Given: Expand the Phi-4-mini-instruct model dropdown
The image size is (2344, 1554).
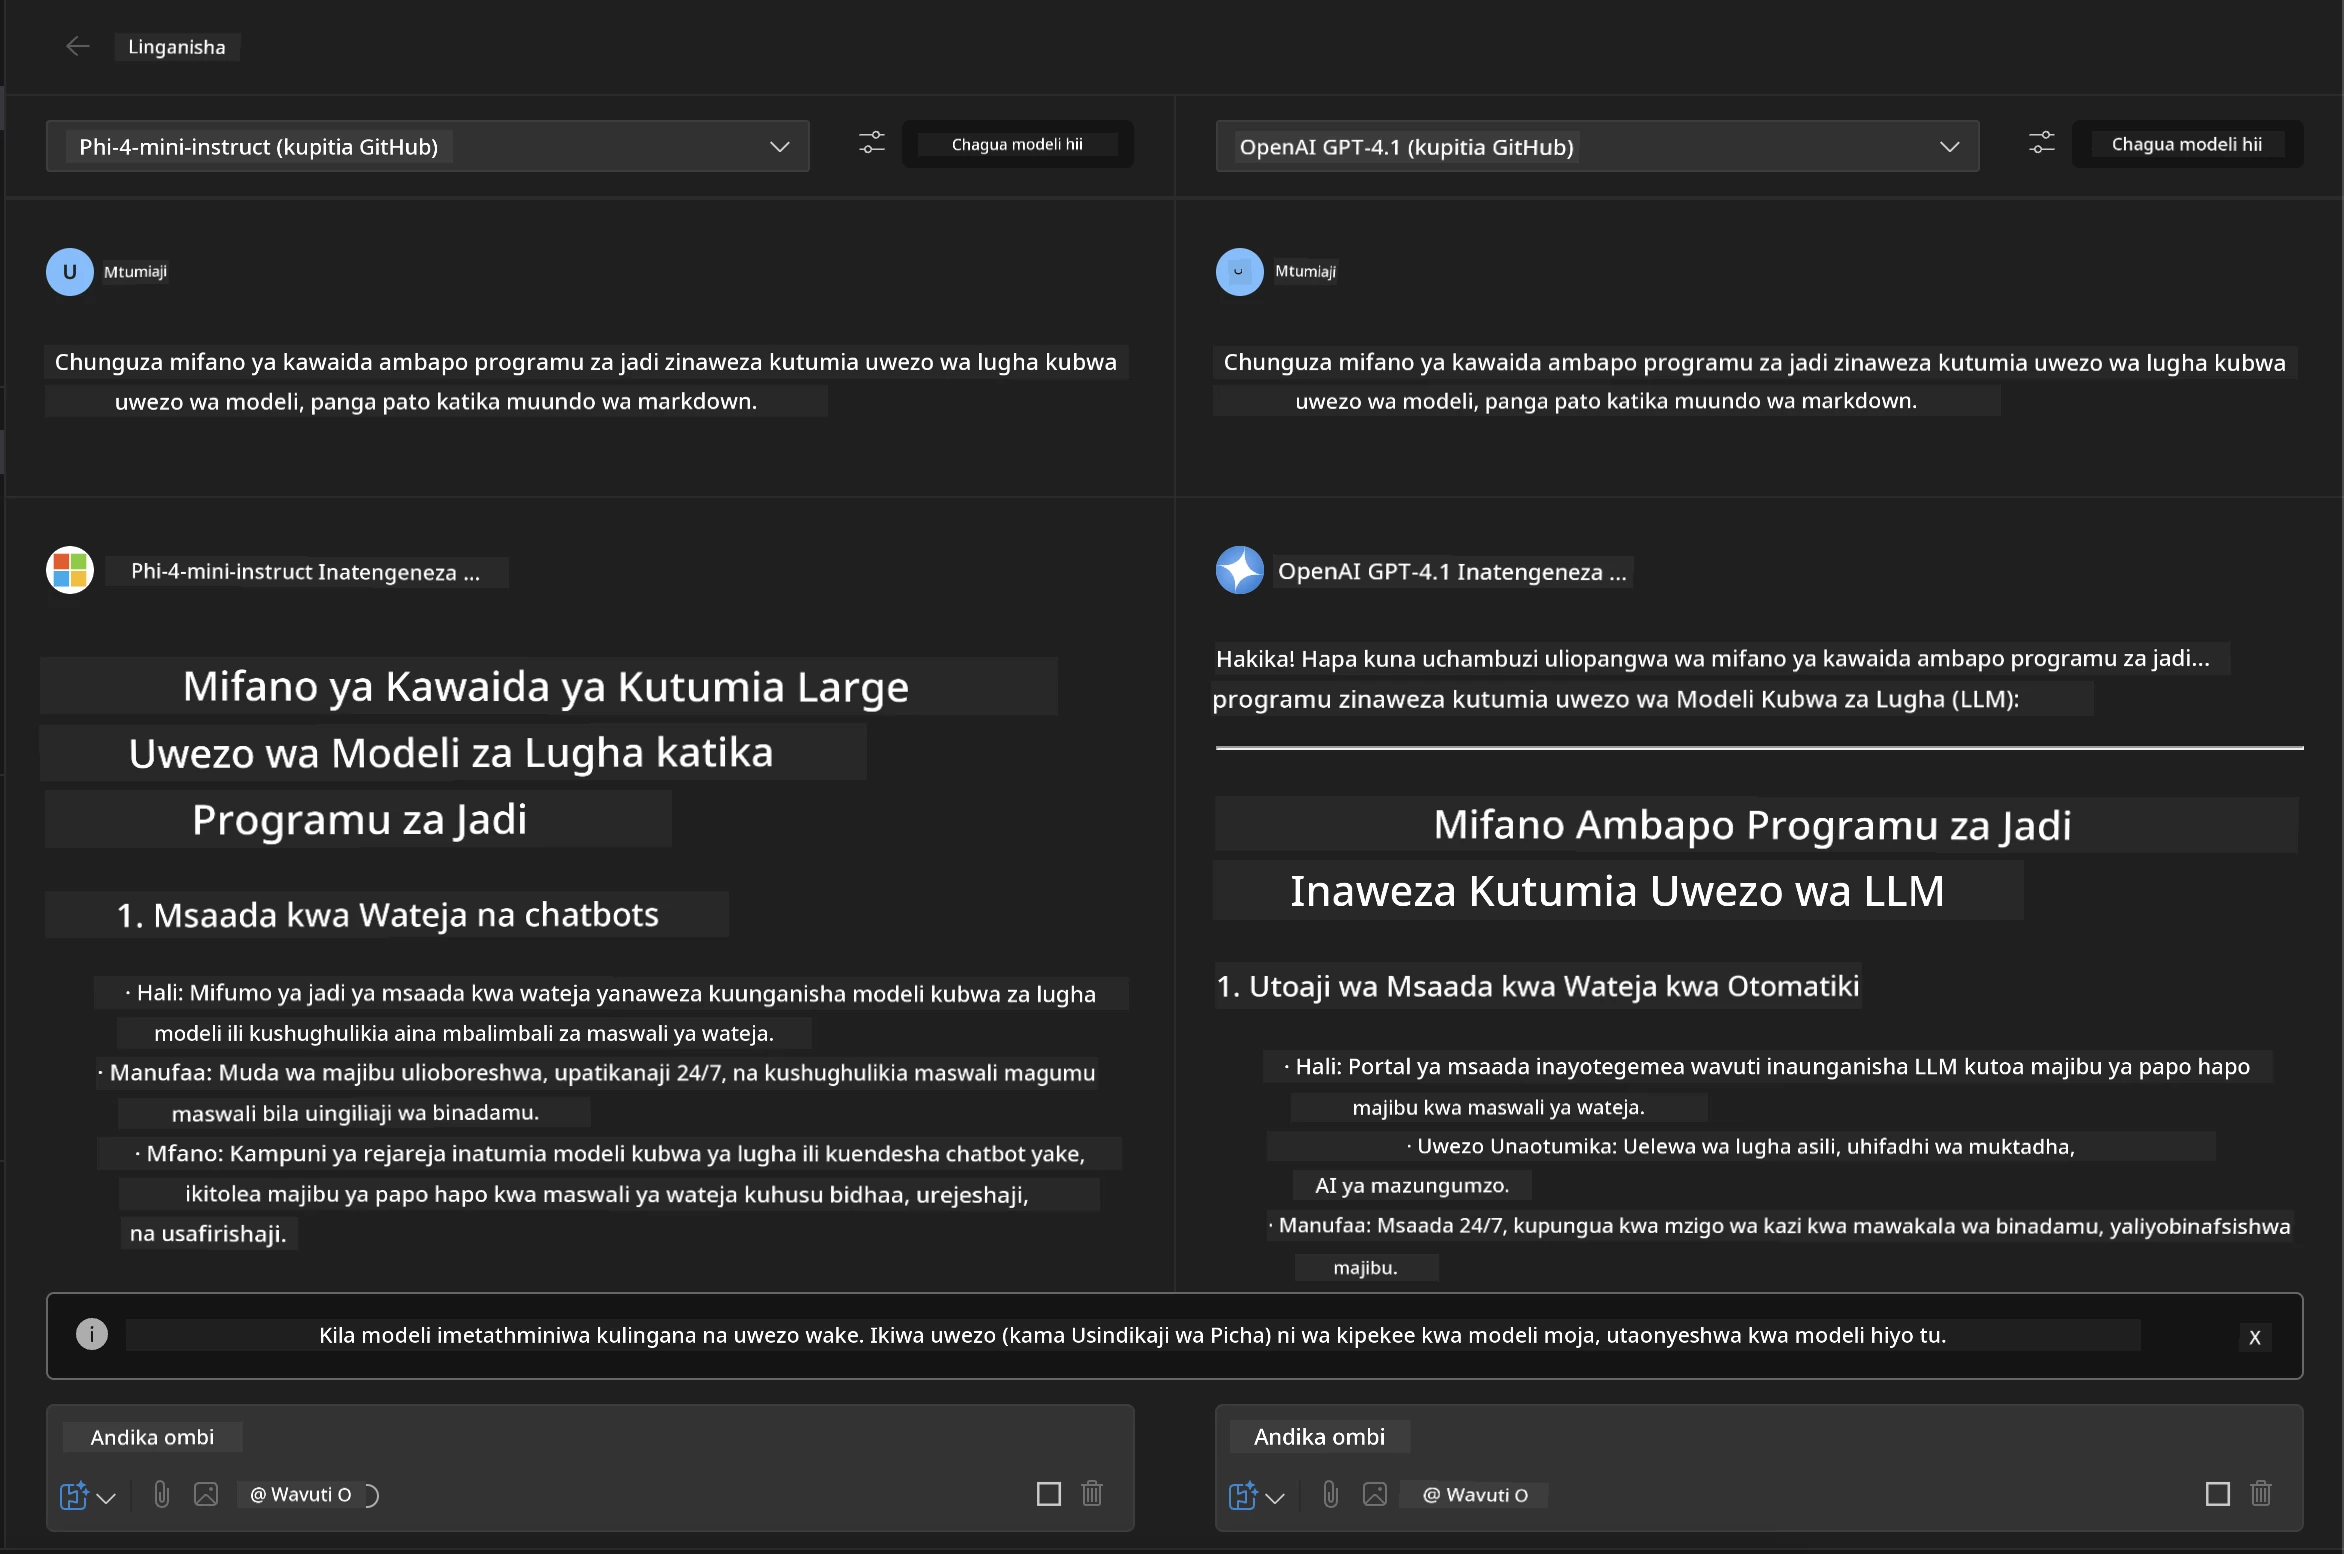Looking at the screenshot, I should [x=428, y=146].
